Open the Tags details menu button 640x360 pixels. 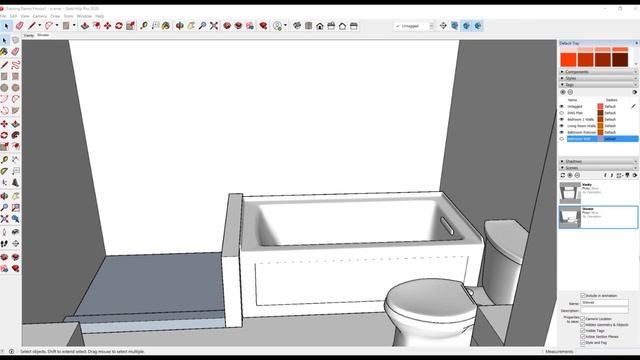pos(635,92)
